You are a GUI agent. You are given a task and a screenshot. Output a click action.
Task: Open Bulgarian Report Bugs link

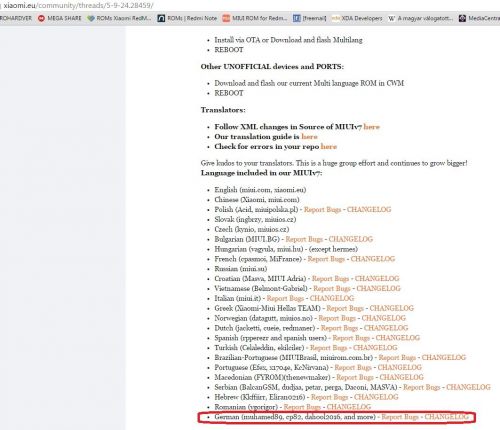(304, 239)
